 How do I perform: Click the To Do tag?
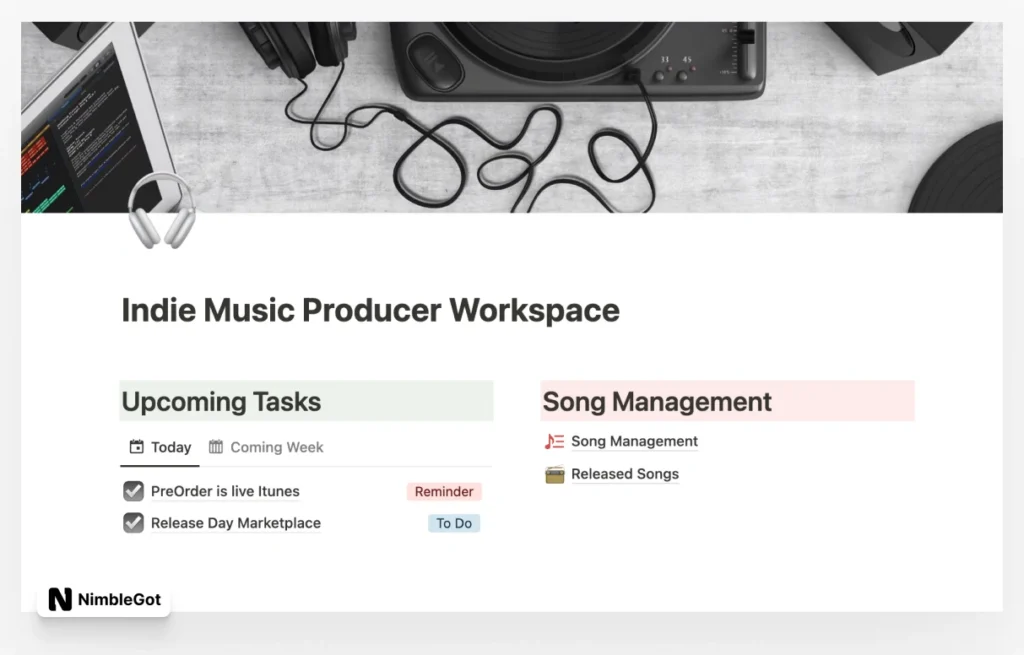[454, 524]
